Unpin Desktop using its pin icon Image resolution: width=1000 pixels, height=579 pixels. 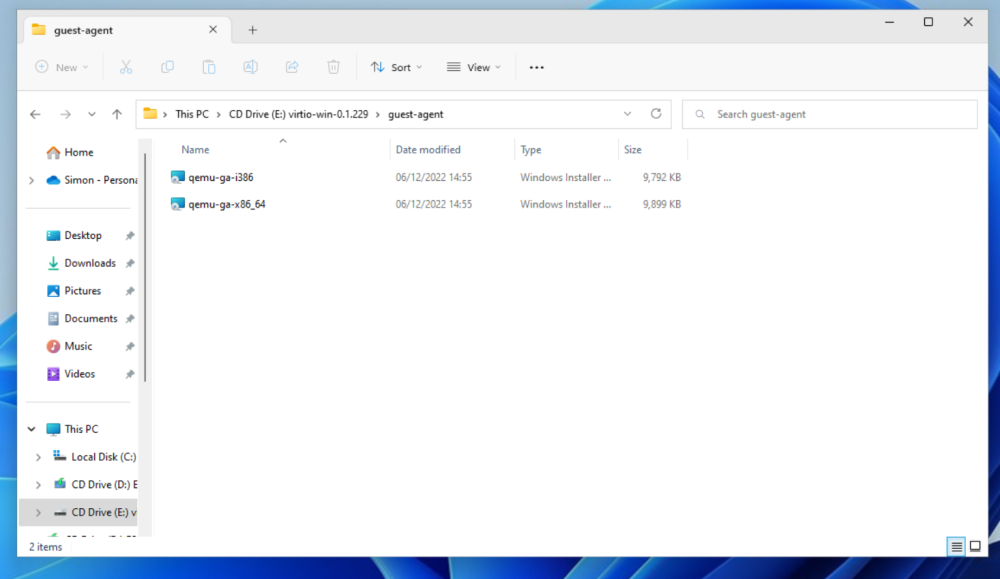coord(130,236)
